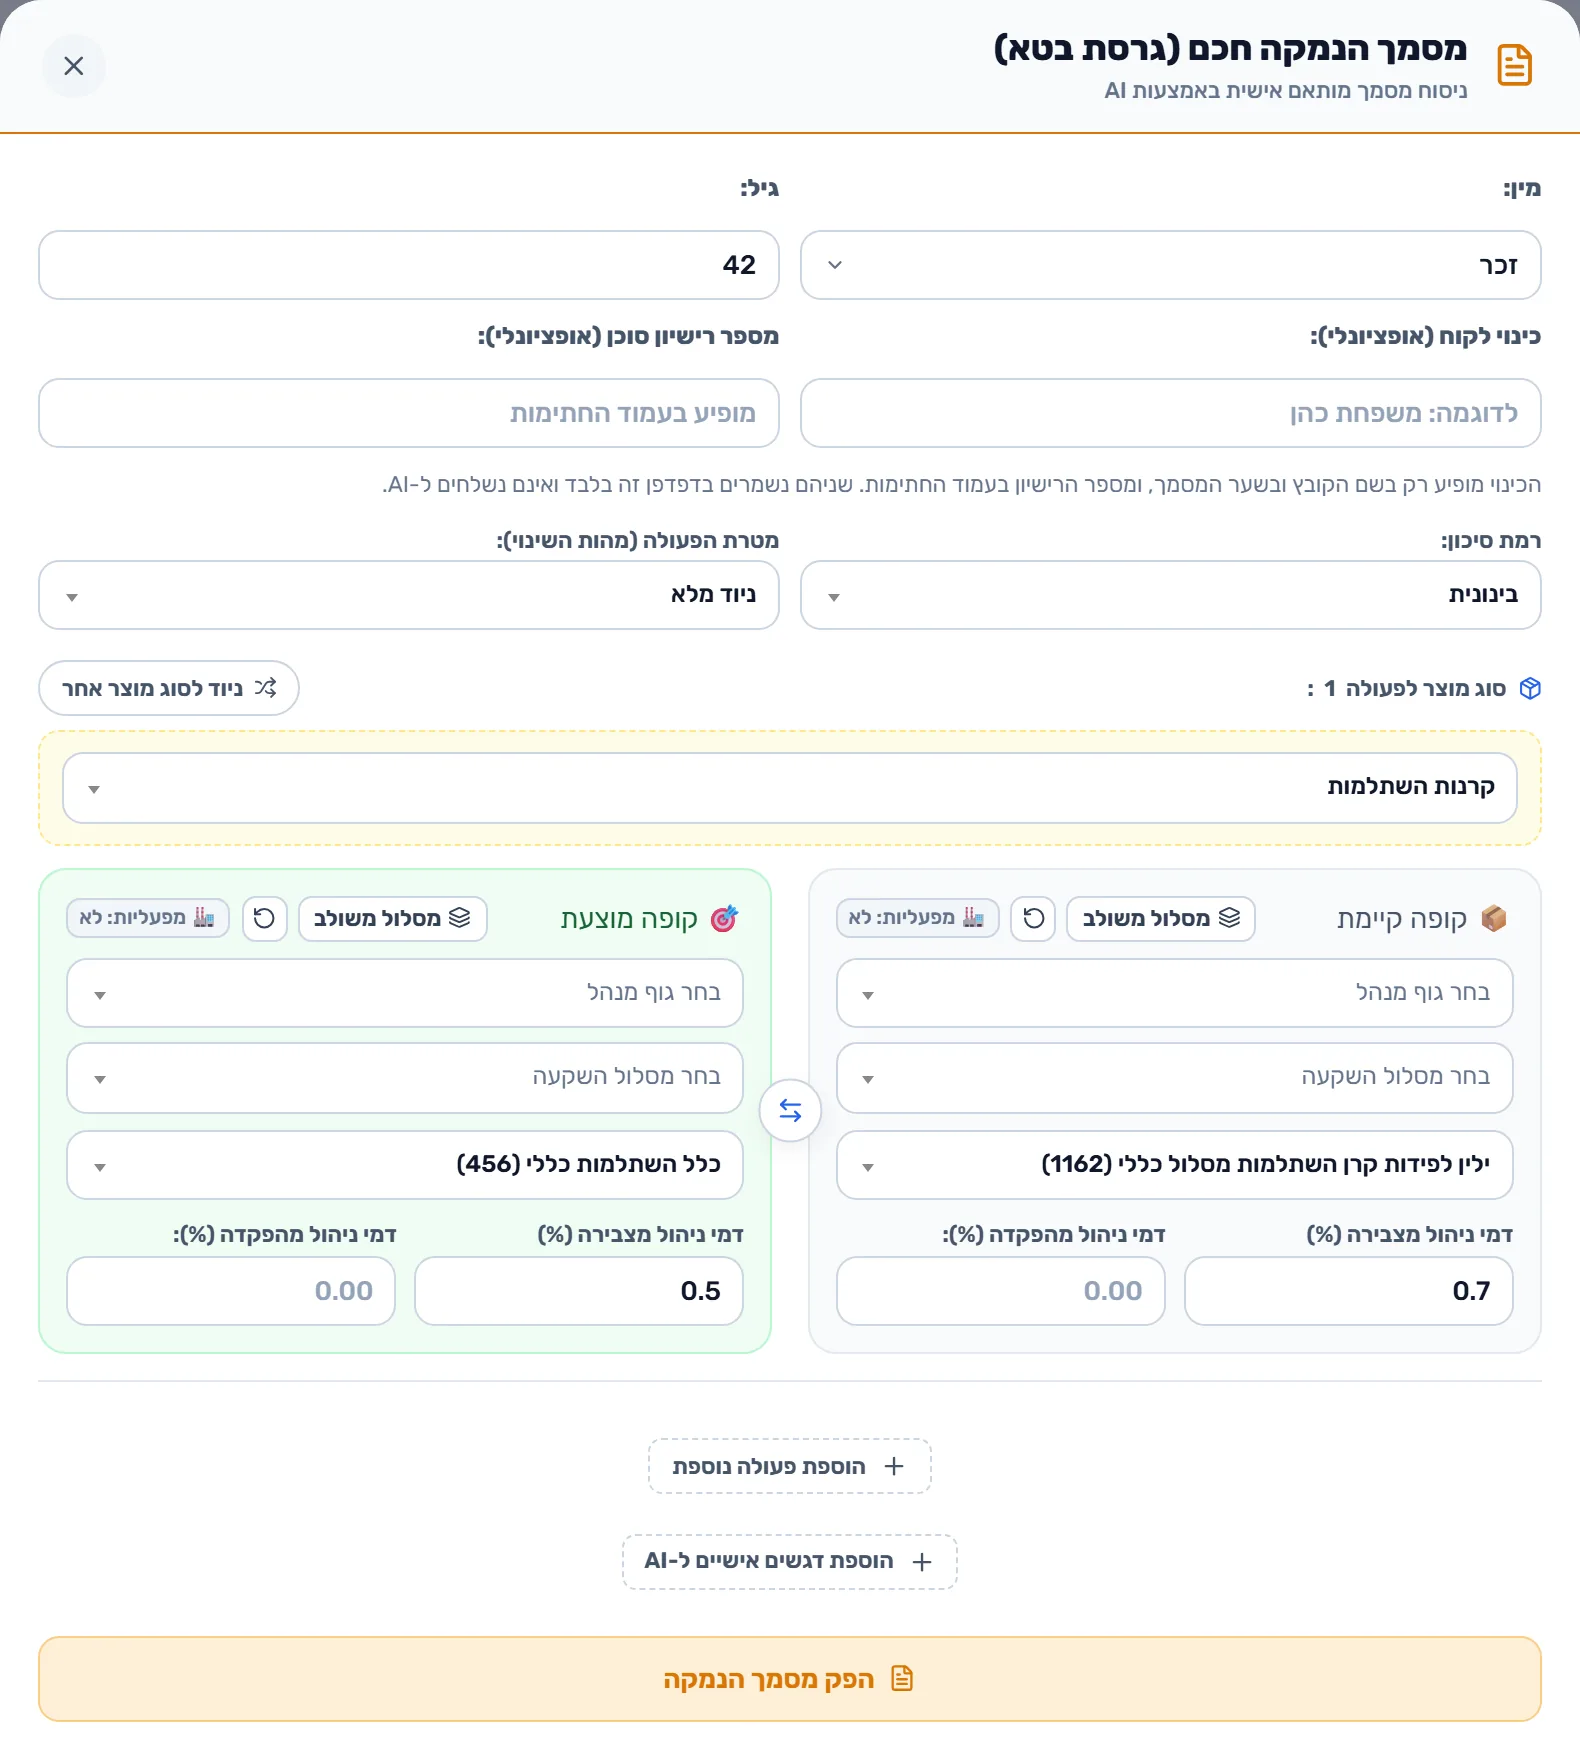
Task: Click ניוד לסוג מוצר אחר button
Action: (x=169, y=688)
